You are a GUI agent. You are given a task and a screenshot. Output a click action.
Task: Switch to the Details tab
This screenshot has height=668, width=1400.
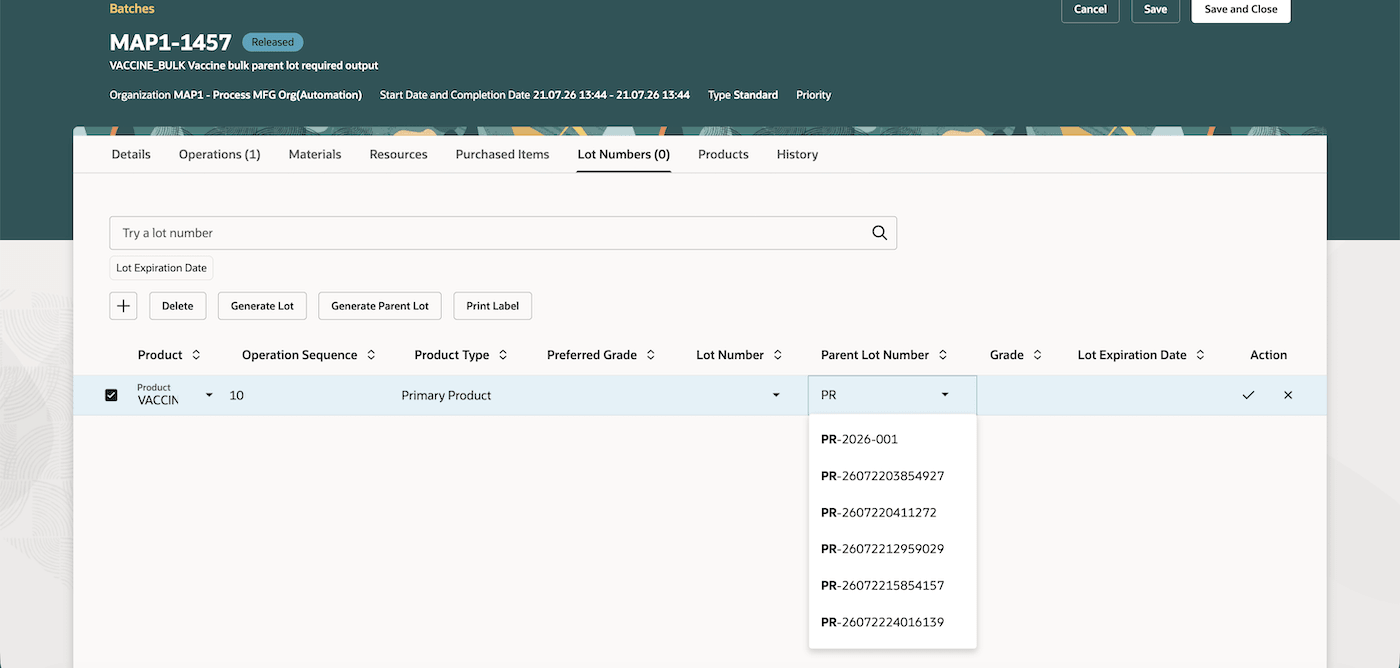(131, 154)
